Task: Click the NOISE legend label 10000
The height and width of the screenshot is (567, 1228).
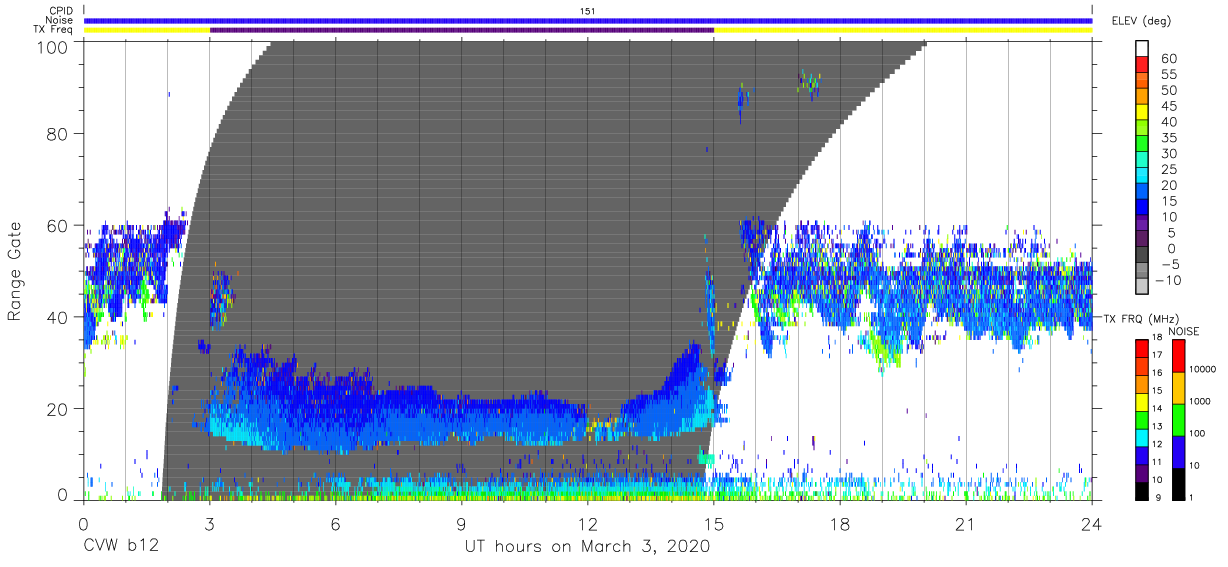Action: coord(1202,369)
